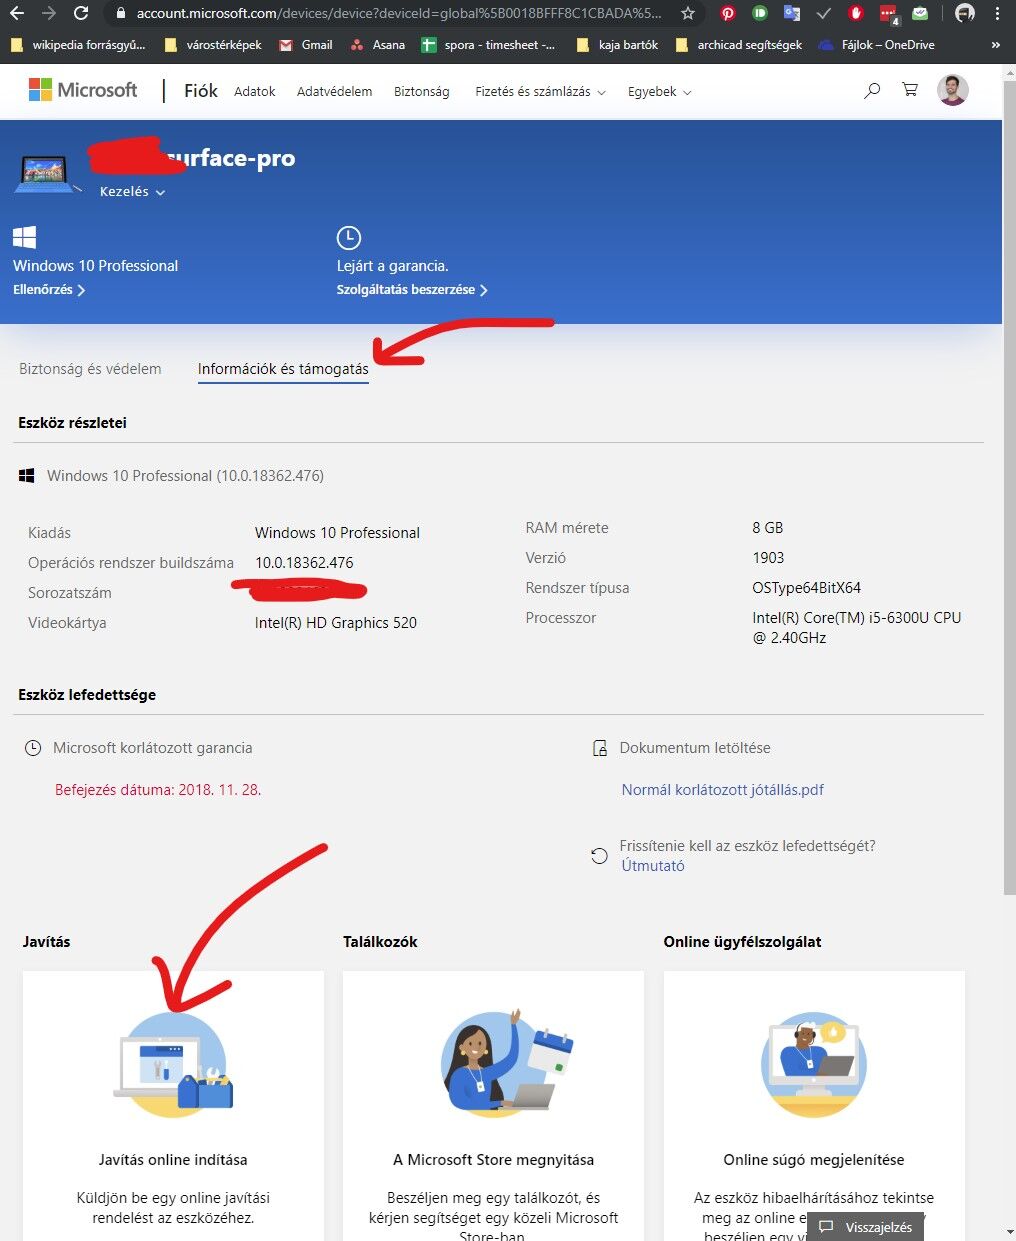The image size is (1016, 1241).
Task: Open the kaja bartók bookmark folder
Action: (x=618, y=45)
